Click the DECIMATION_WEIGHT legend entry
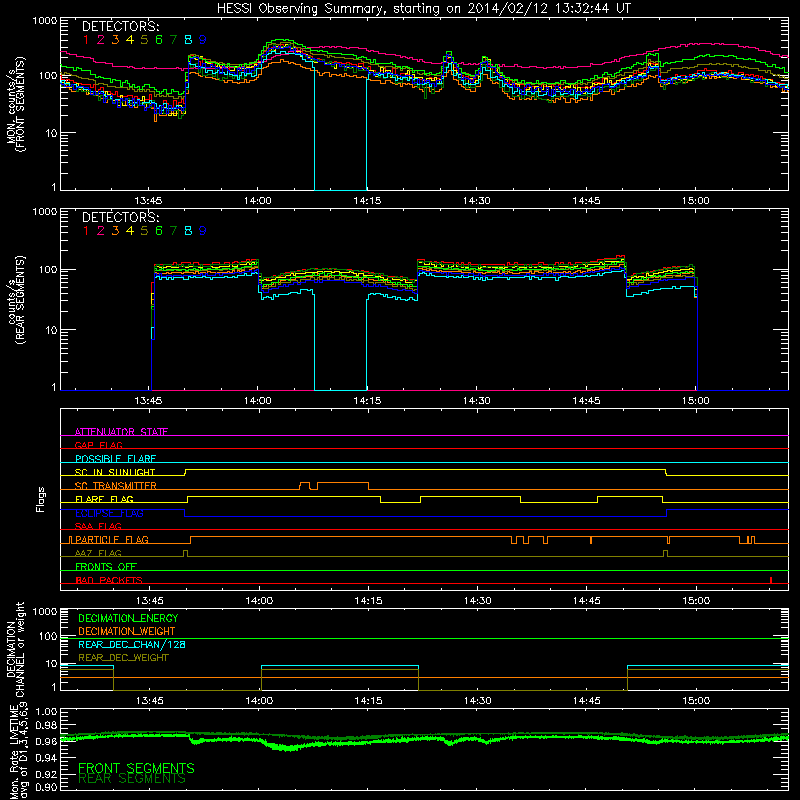Image resolution: width=800 pixels, height=800 pixels. point(127,631)
